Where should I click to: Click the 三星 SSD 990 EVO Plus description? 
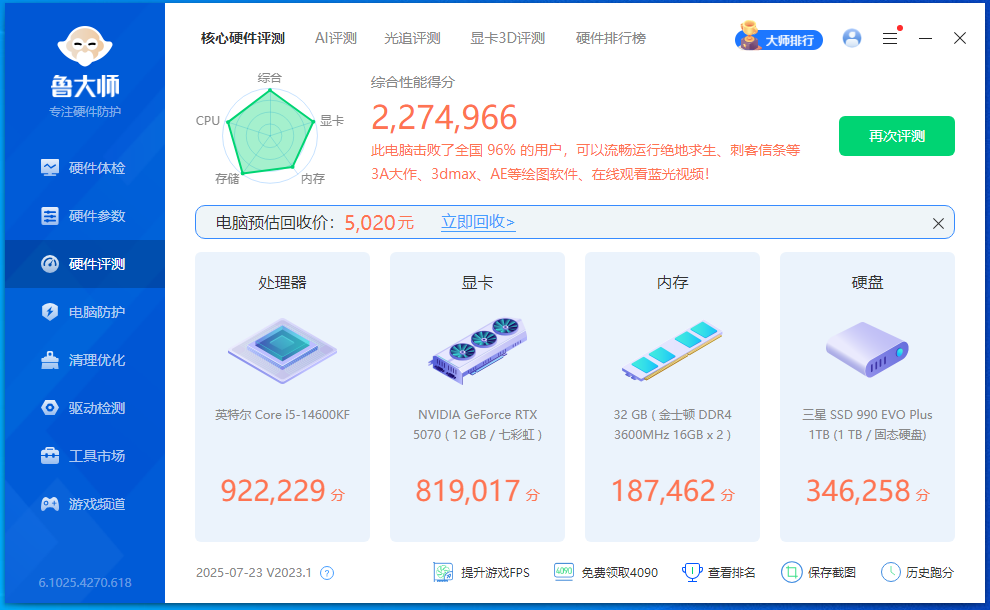coord(868,424)
